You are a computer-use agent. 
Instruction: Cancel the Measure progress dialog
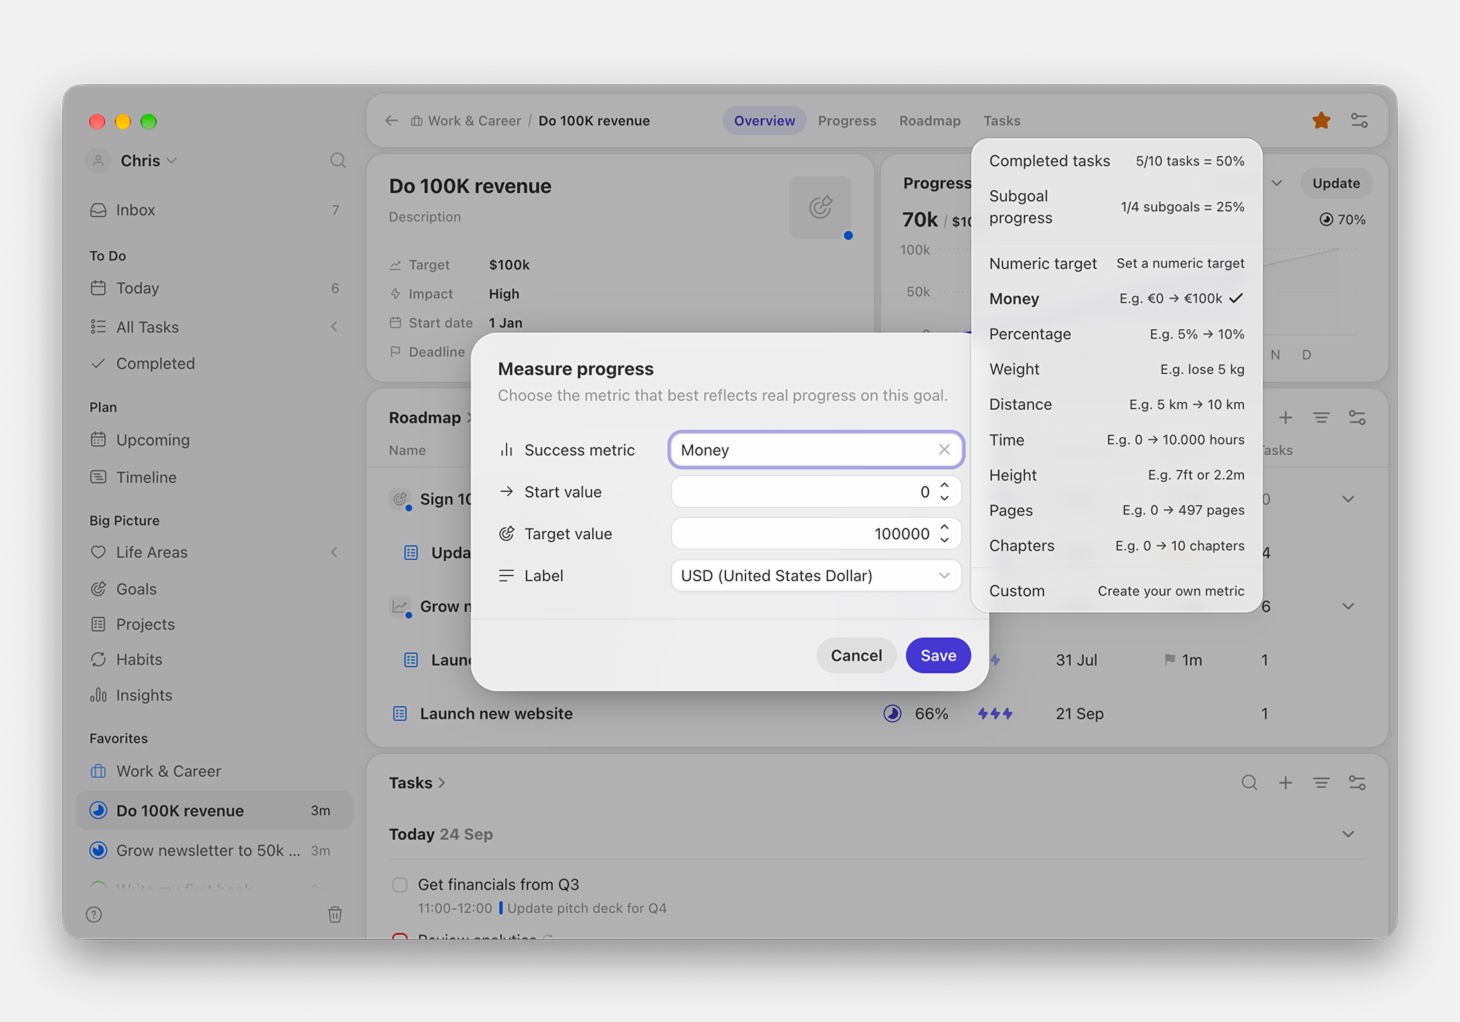[x=856, y=656]
